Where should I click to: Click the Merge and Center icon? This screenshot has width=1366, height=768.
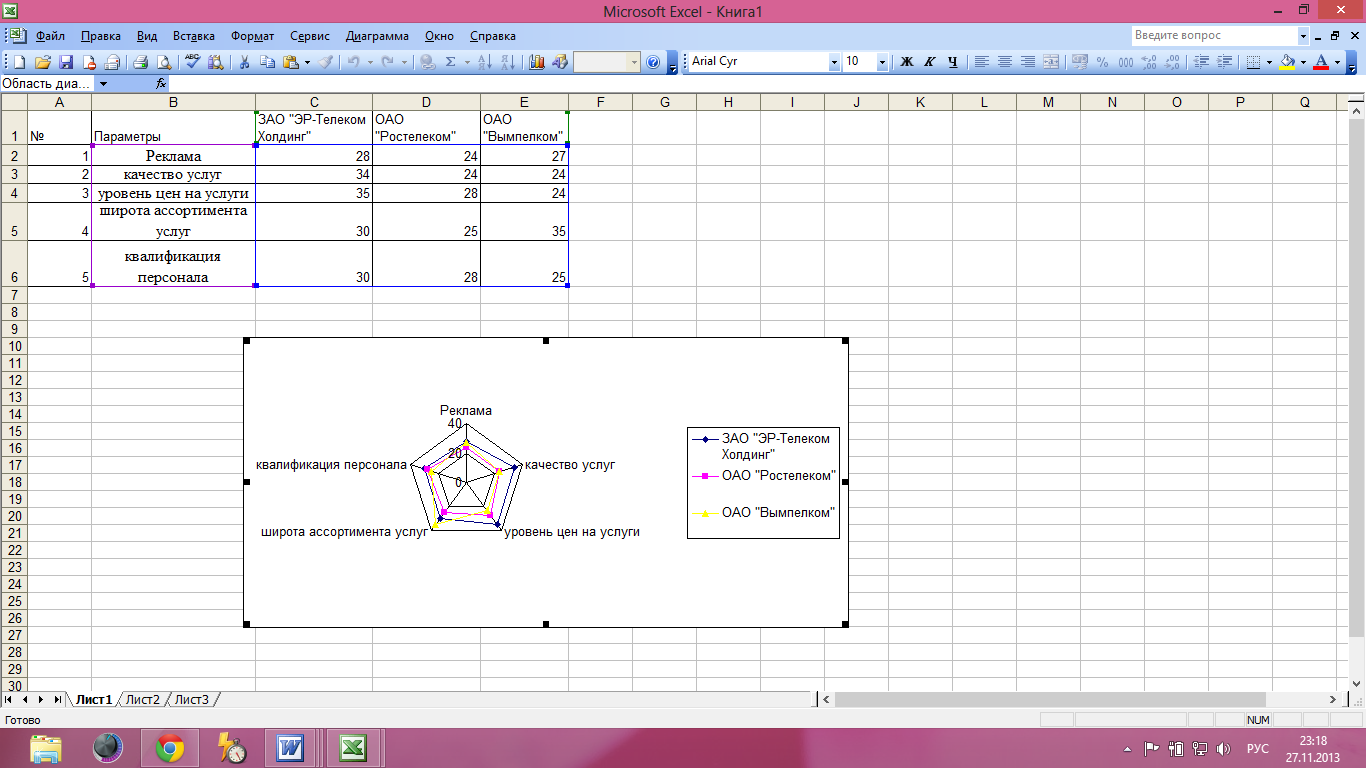1051,62
